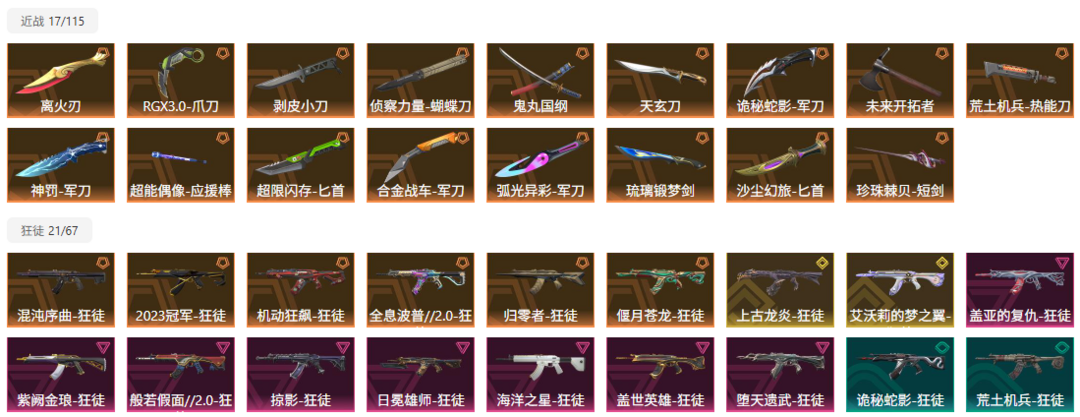The width and height of the screenshot is (1080, 417).
Task: Click the 近战 17/115 category label
Action: (x=52, y=21)
